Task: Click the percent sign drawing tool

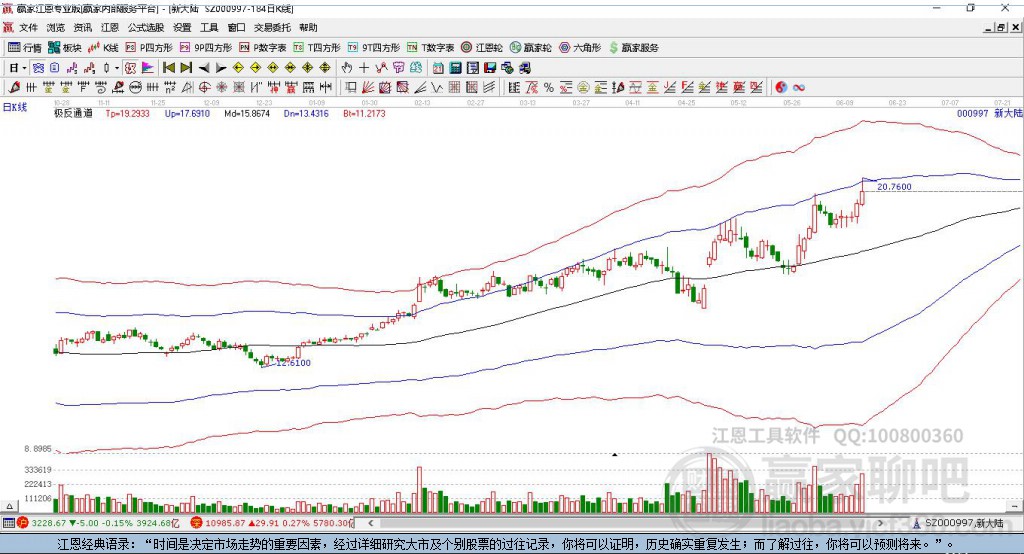Action: click(549, 87)
